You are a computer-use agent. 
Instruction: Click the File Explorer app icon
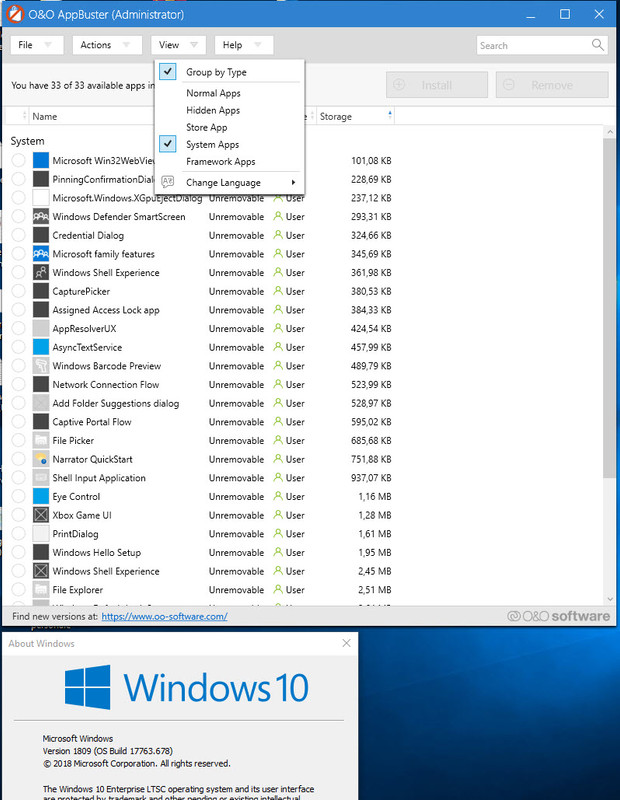tap(41, 590)
